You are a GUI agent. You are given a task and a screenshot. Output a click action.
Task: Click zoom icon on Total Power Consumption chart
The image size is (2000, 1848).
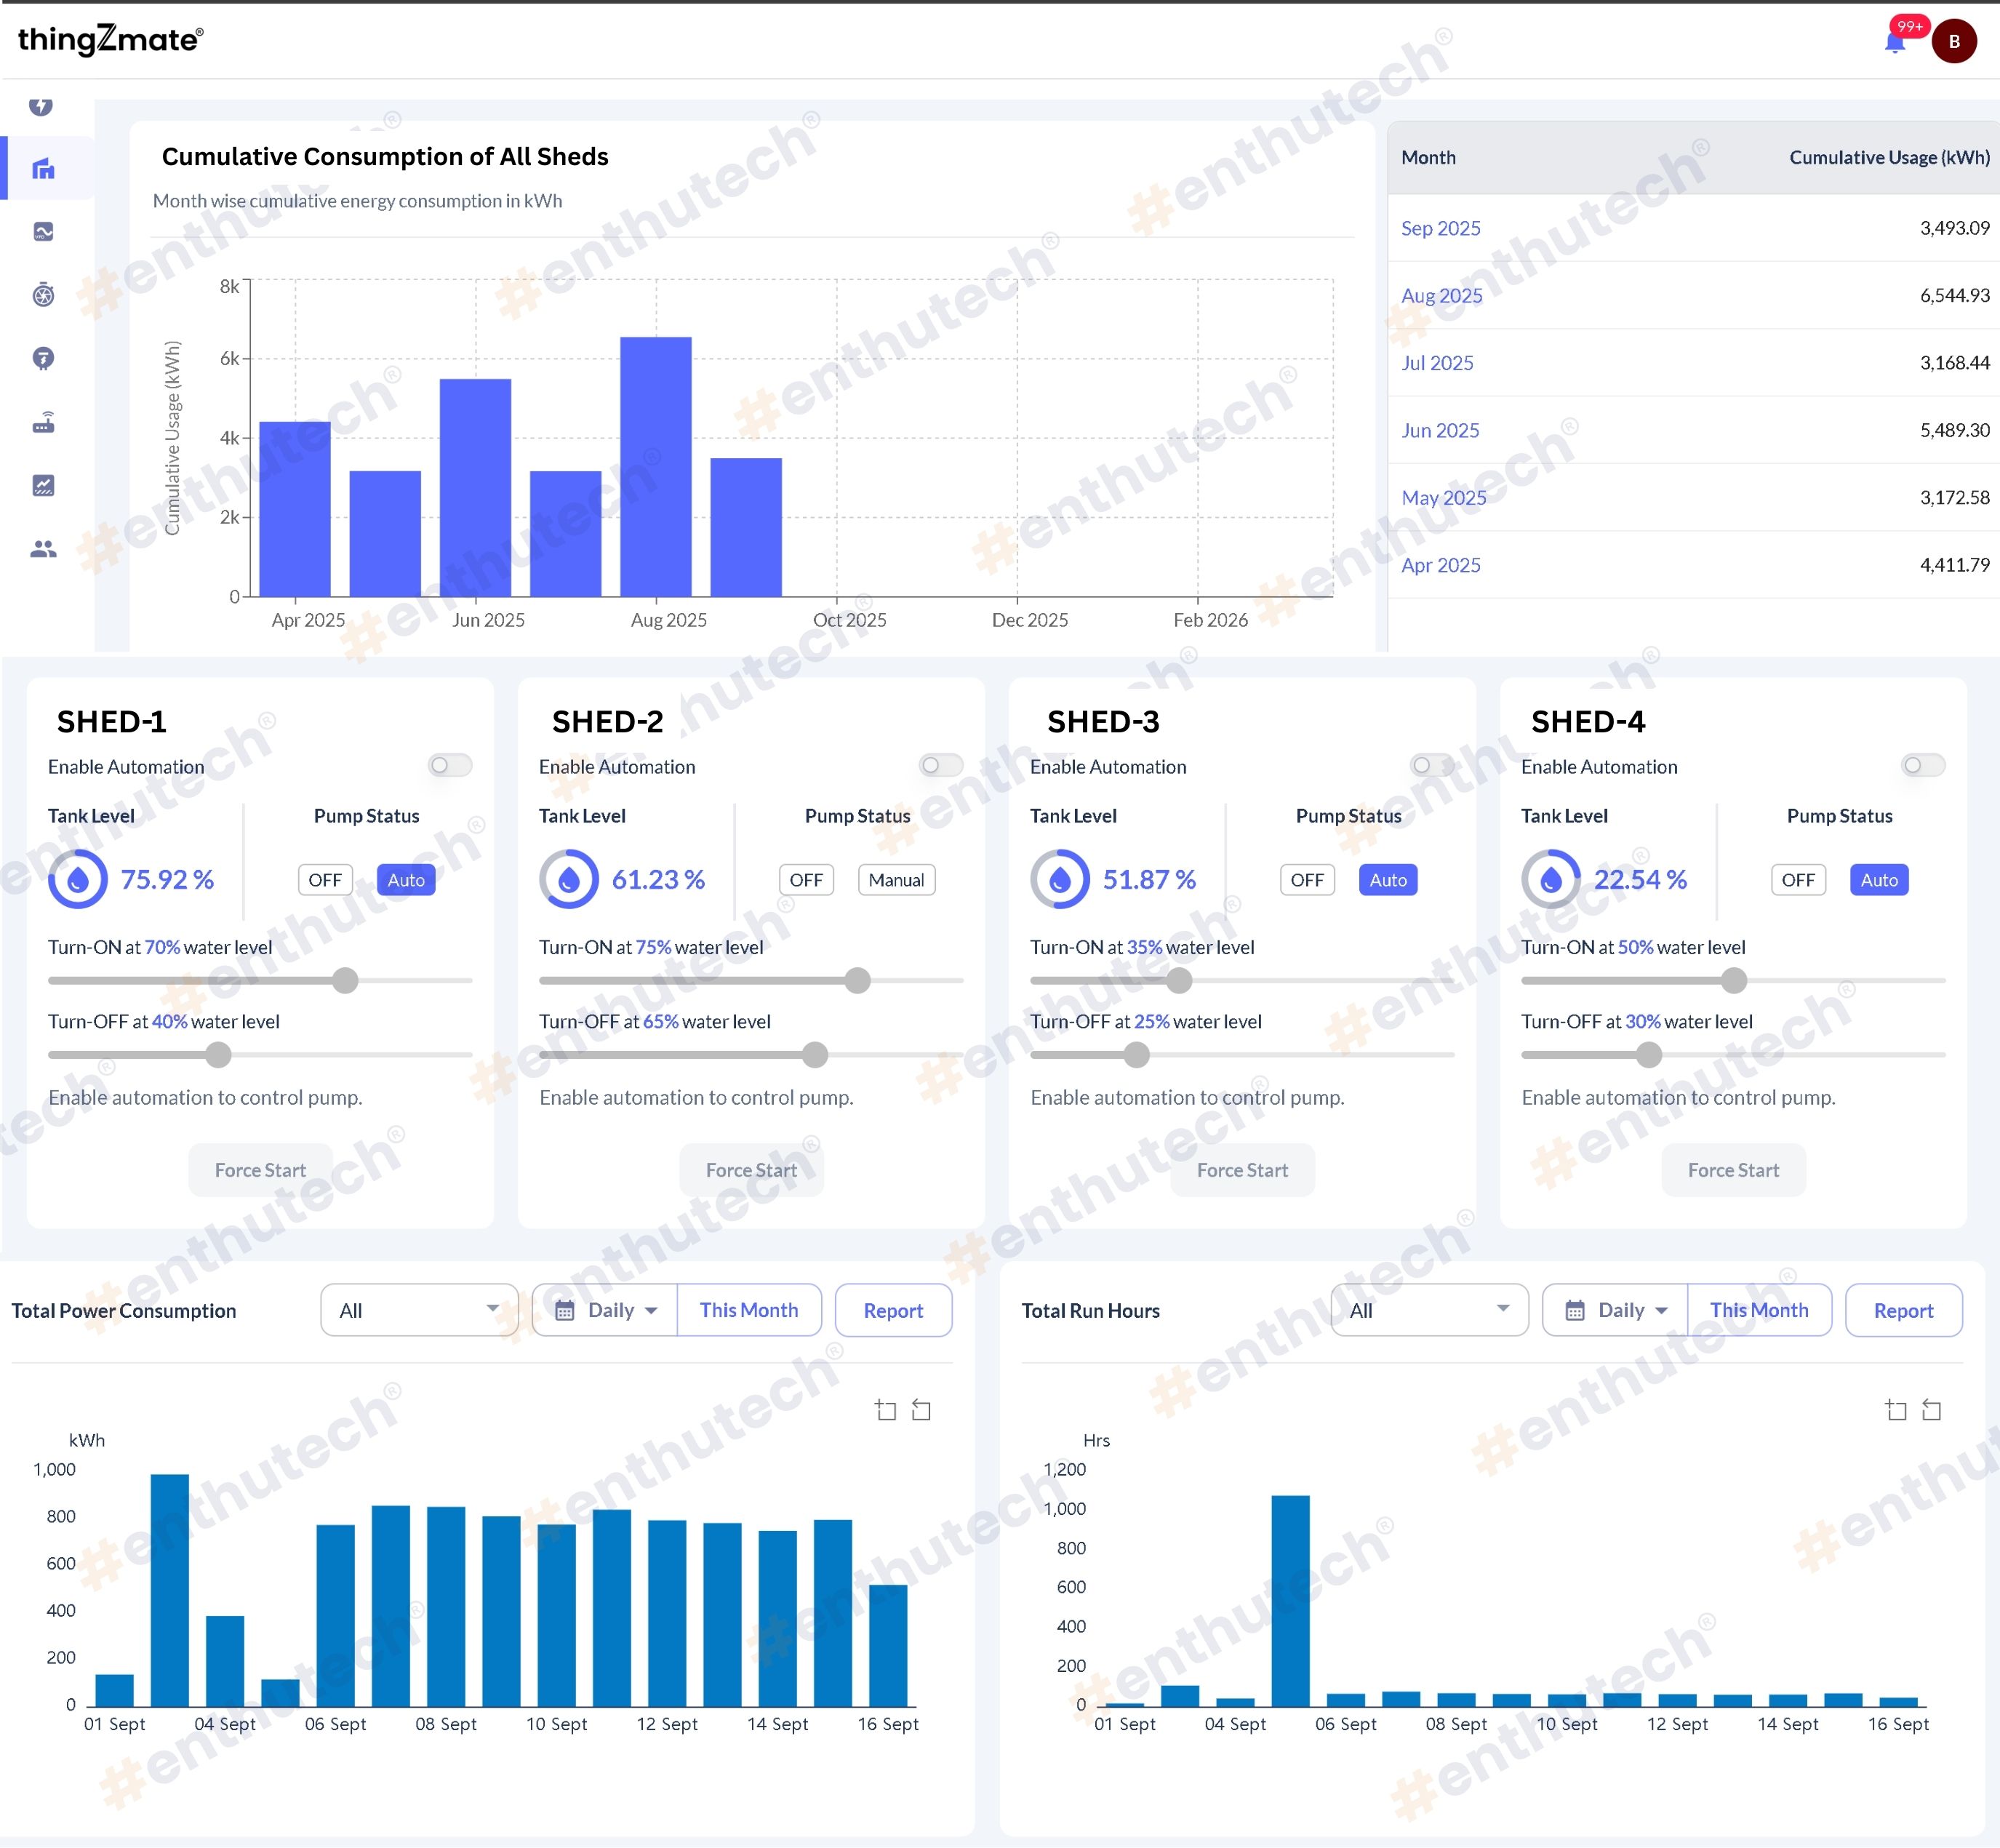click(885, 1410)
